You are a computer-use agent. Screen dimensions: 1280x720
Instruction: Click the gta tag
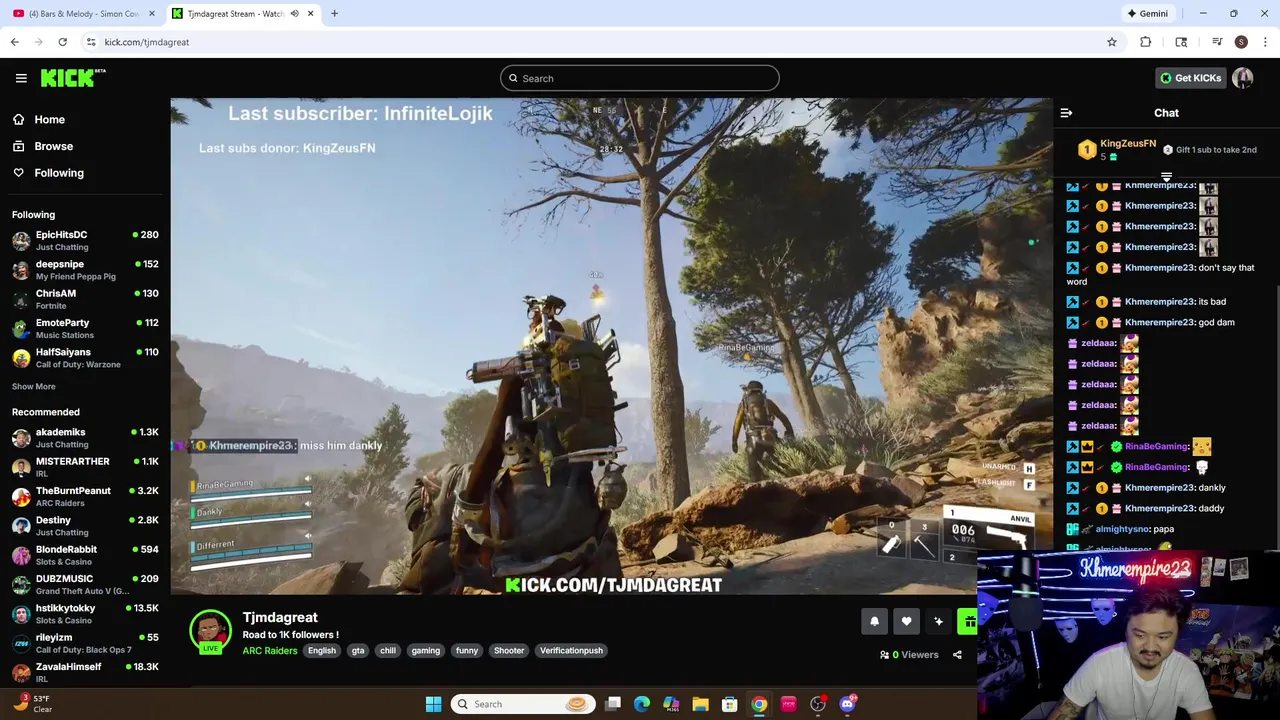(x=358, y=651)
